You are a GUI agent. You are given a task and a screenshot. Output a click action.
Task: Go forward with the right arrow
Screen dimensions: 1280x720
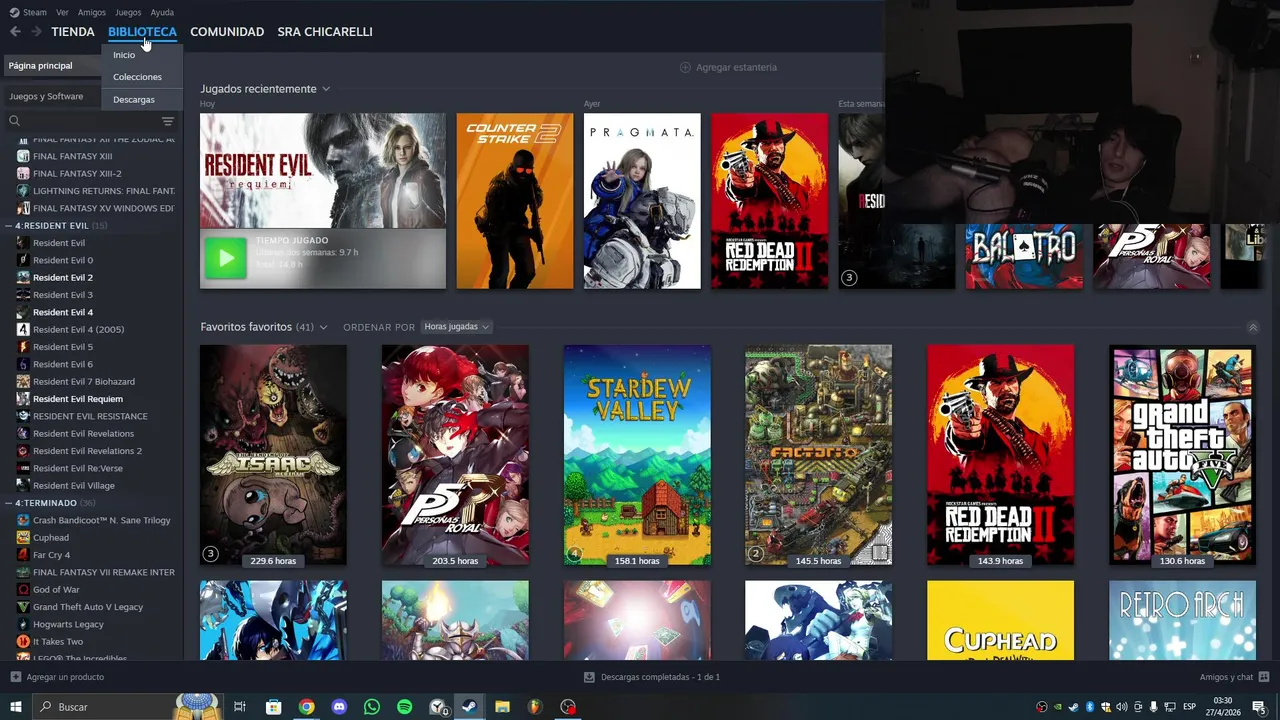tap(36, 32)
